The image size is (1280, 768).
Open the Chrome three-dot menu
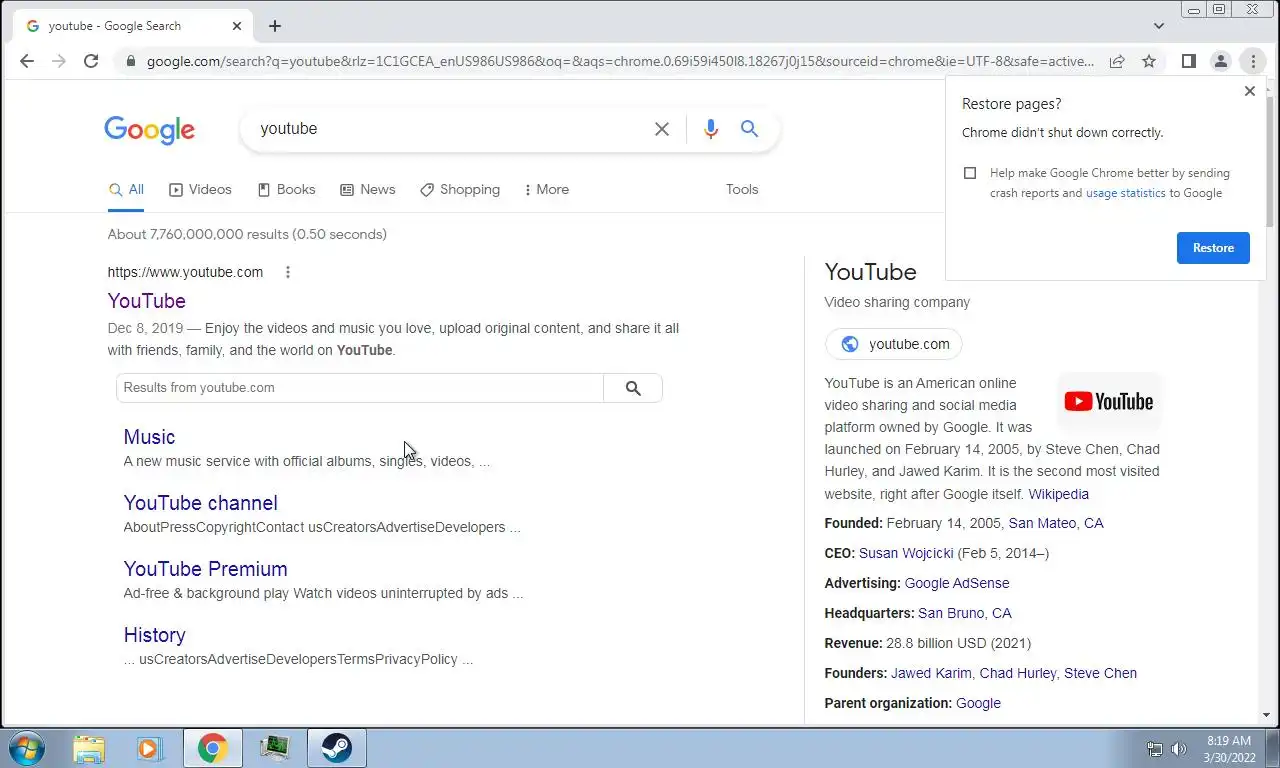[1252, 61]
